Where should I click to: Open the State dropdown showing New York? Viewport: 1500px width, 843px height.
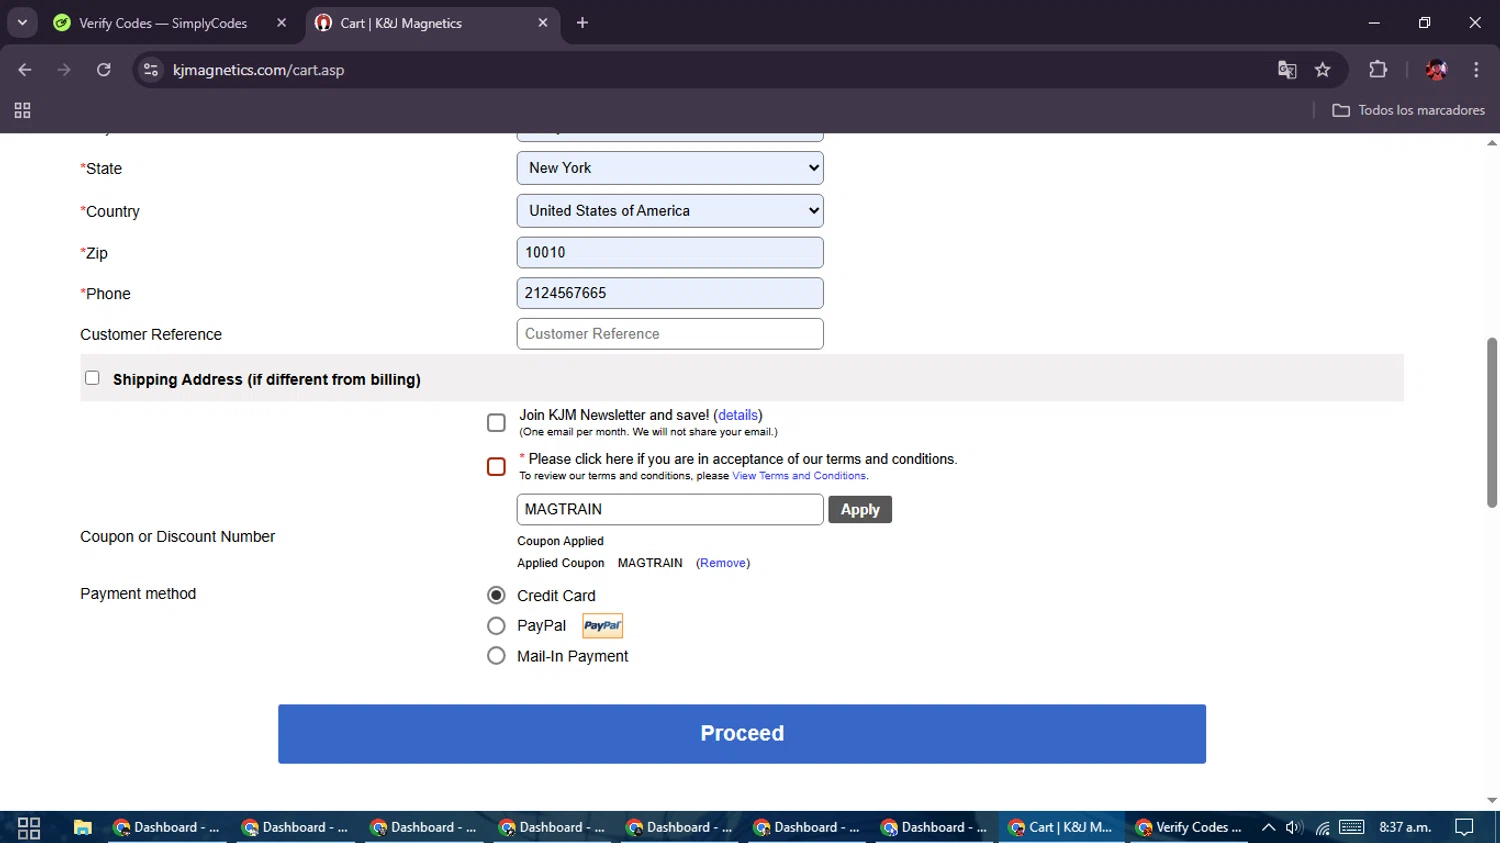[x=670, y=168]
